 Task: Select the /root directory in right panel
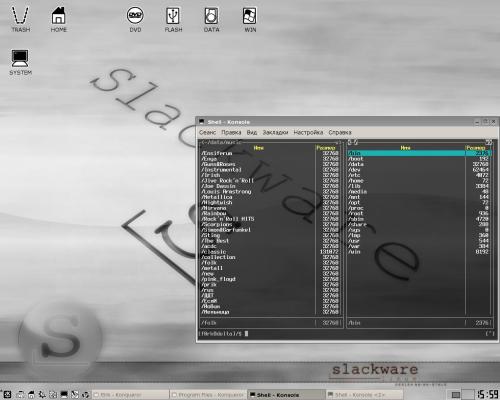point(419,213)
